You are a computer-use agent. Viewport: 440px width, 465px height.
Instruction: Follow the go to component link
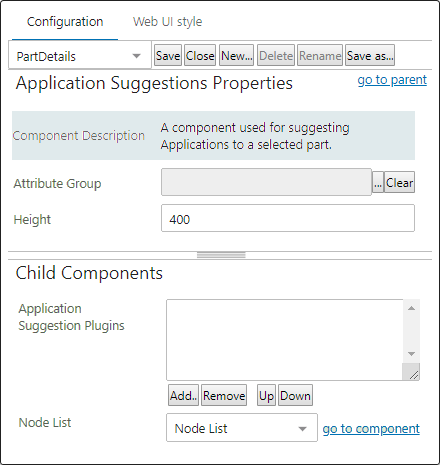[371, 429]
